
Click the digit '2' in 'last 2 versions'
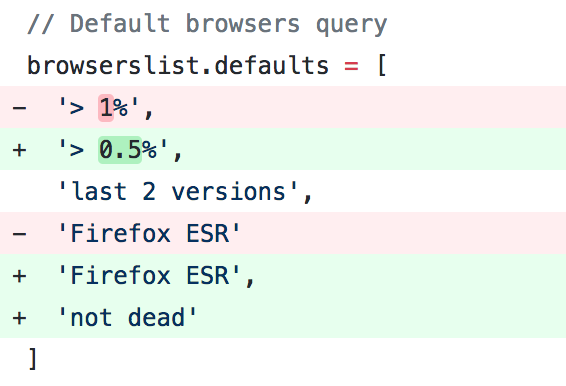tap(149, 191)
